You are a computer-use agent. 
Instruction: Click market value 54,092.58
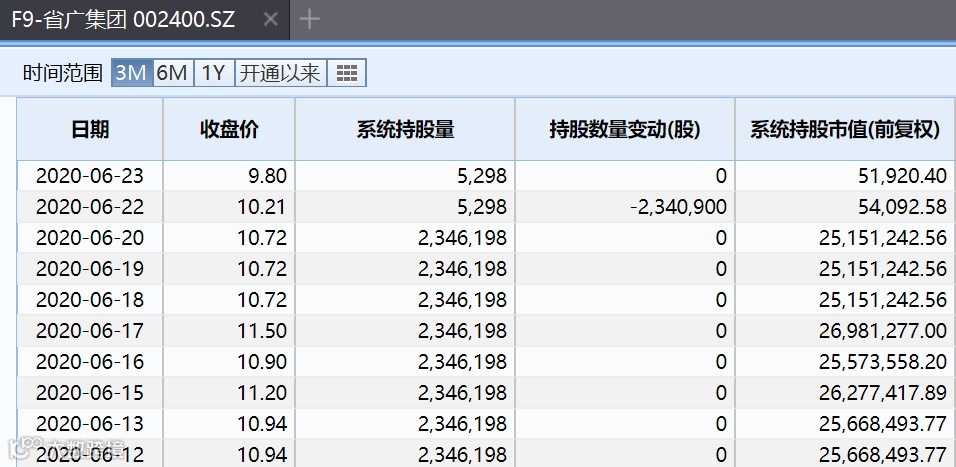[902, 207]
